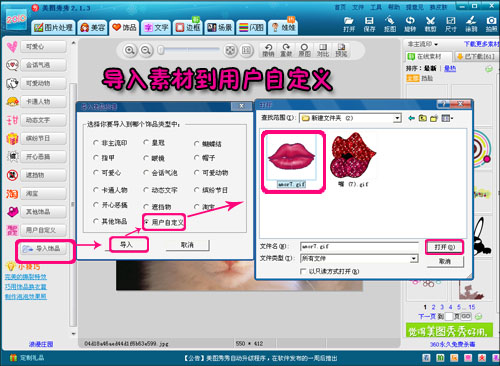
Task: Switch to the 场景 tab
Action: tap(219, 27)
